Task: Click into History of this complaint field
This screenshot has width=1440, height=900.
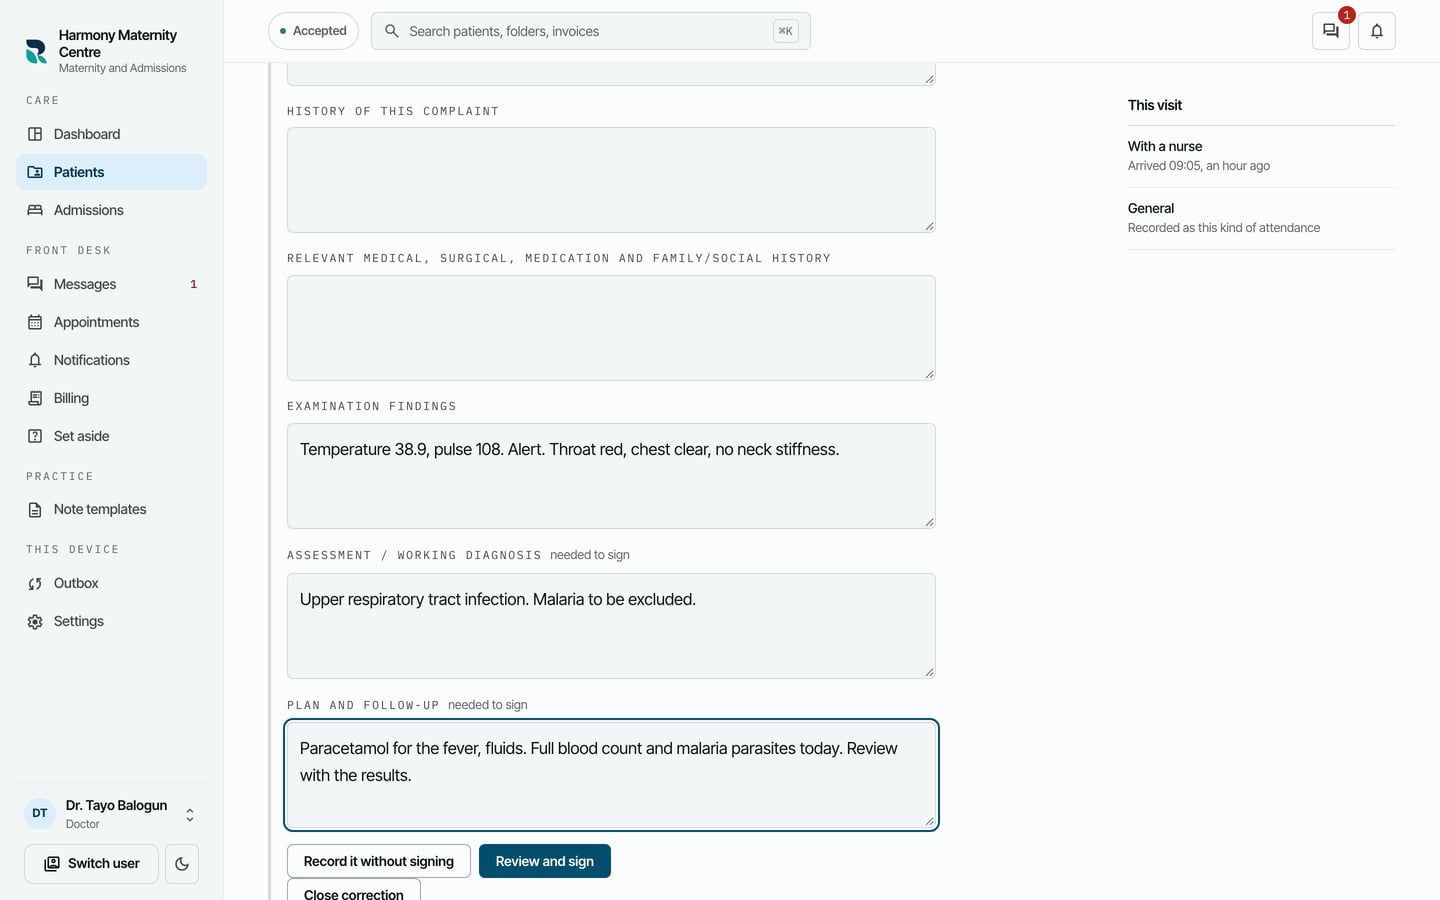Action: point(611,180)
